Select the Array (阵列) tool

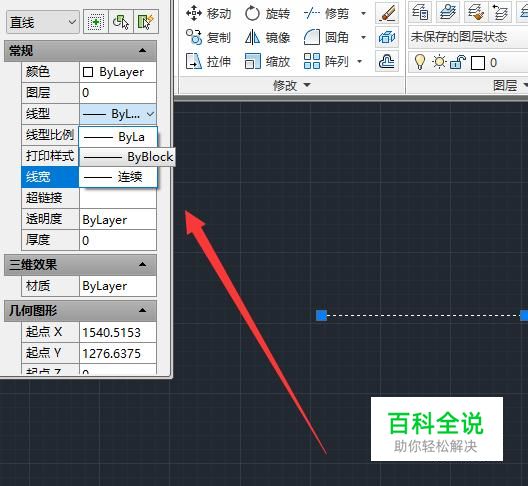click(x=326, y=61)
